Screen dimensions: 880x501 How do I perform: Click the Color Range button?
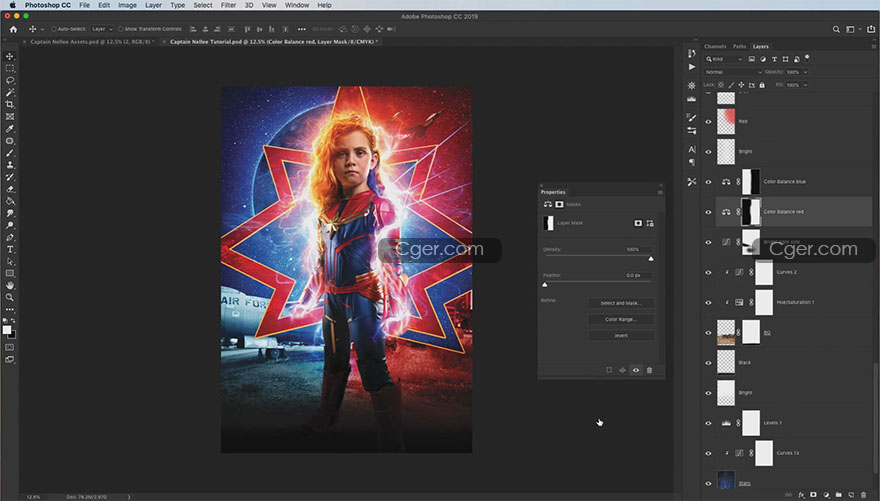point(621,319)
